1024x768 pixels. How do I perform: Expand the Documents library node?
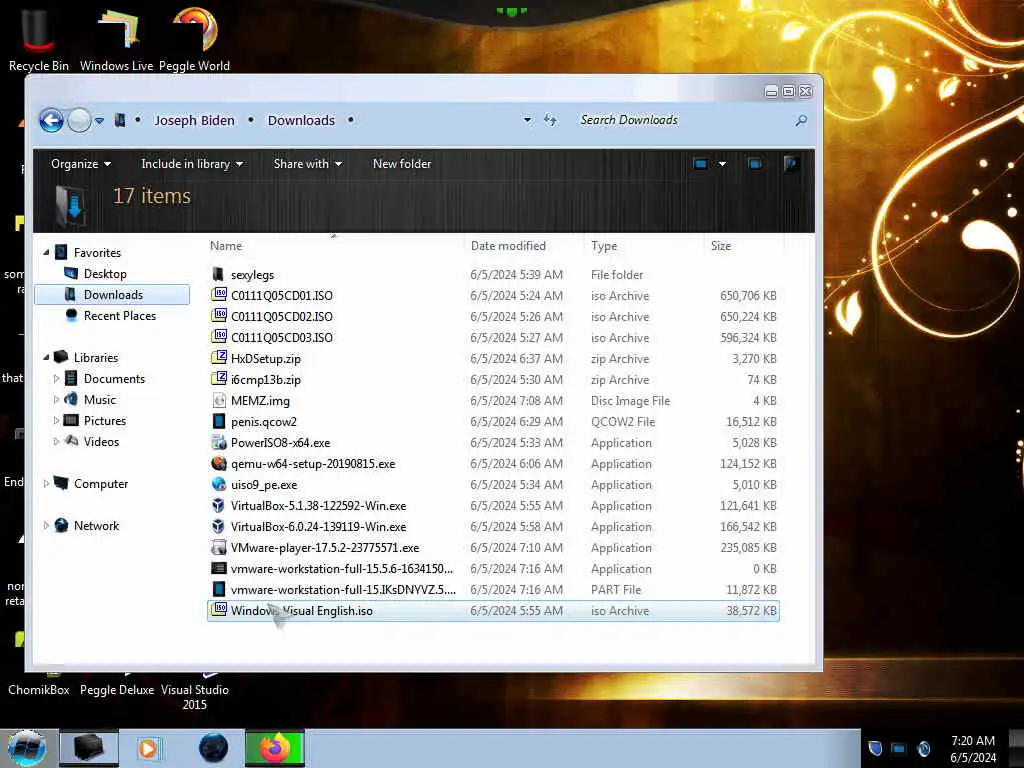coord(56,379)
